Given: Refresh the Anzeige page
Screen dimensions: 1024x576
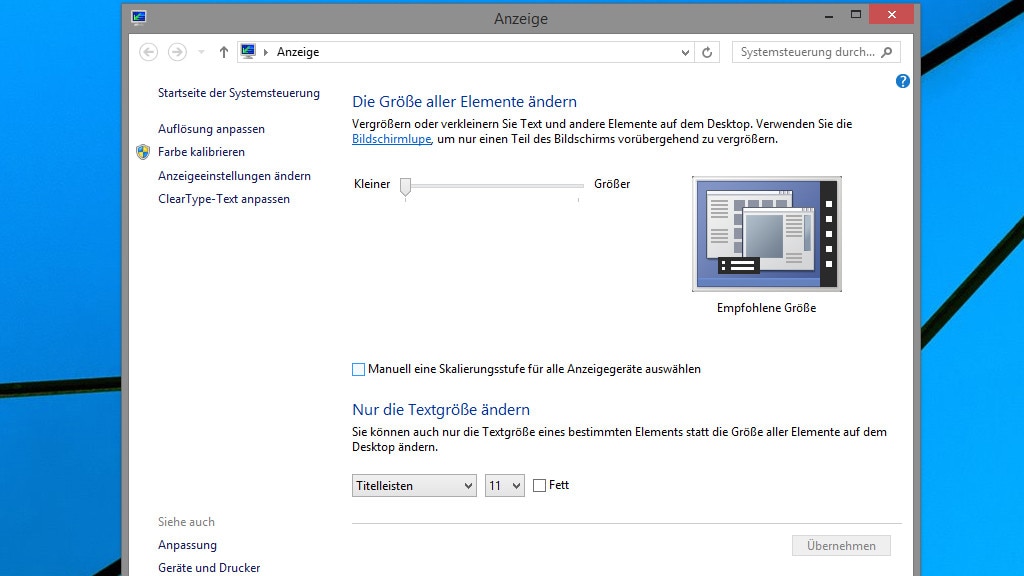Looking at the screenshot, I should point(707,52).
